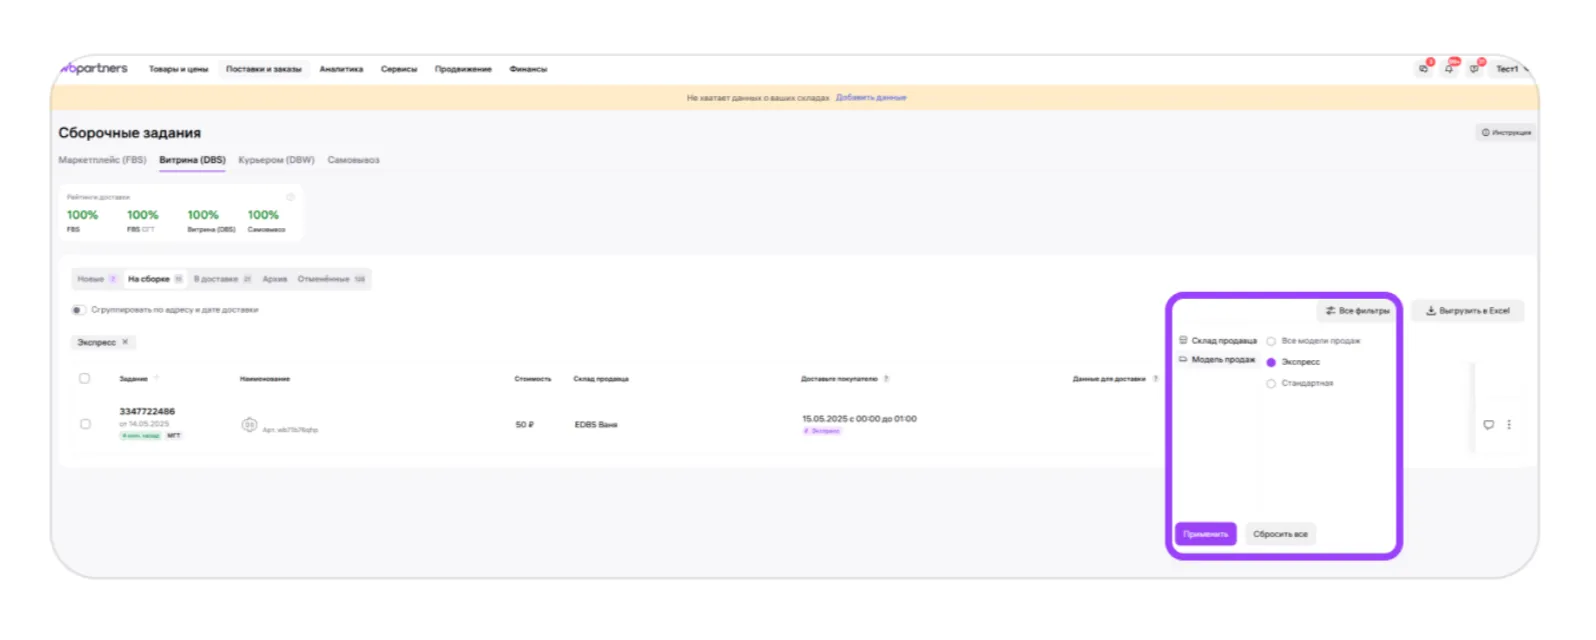This screenshot has height=640, width=1596.
Task: Open the notifications bell icon
Action: (1449, 69)
